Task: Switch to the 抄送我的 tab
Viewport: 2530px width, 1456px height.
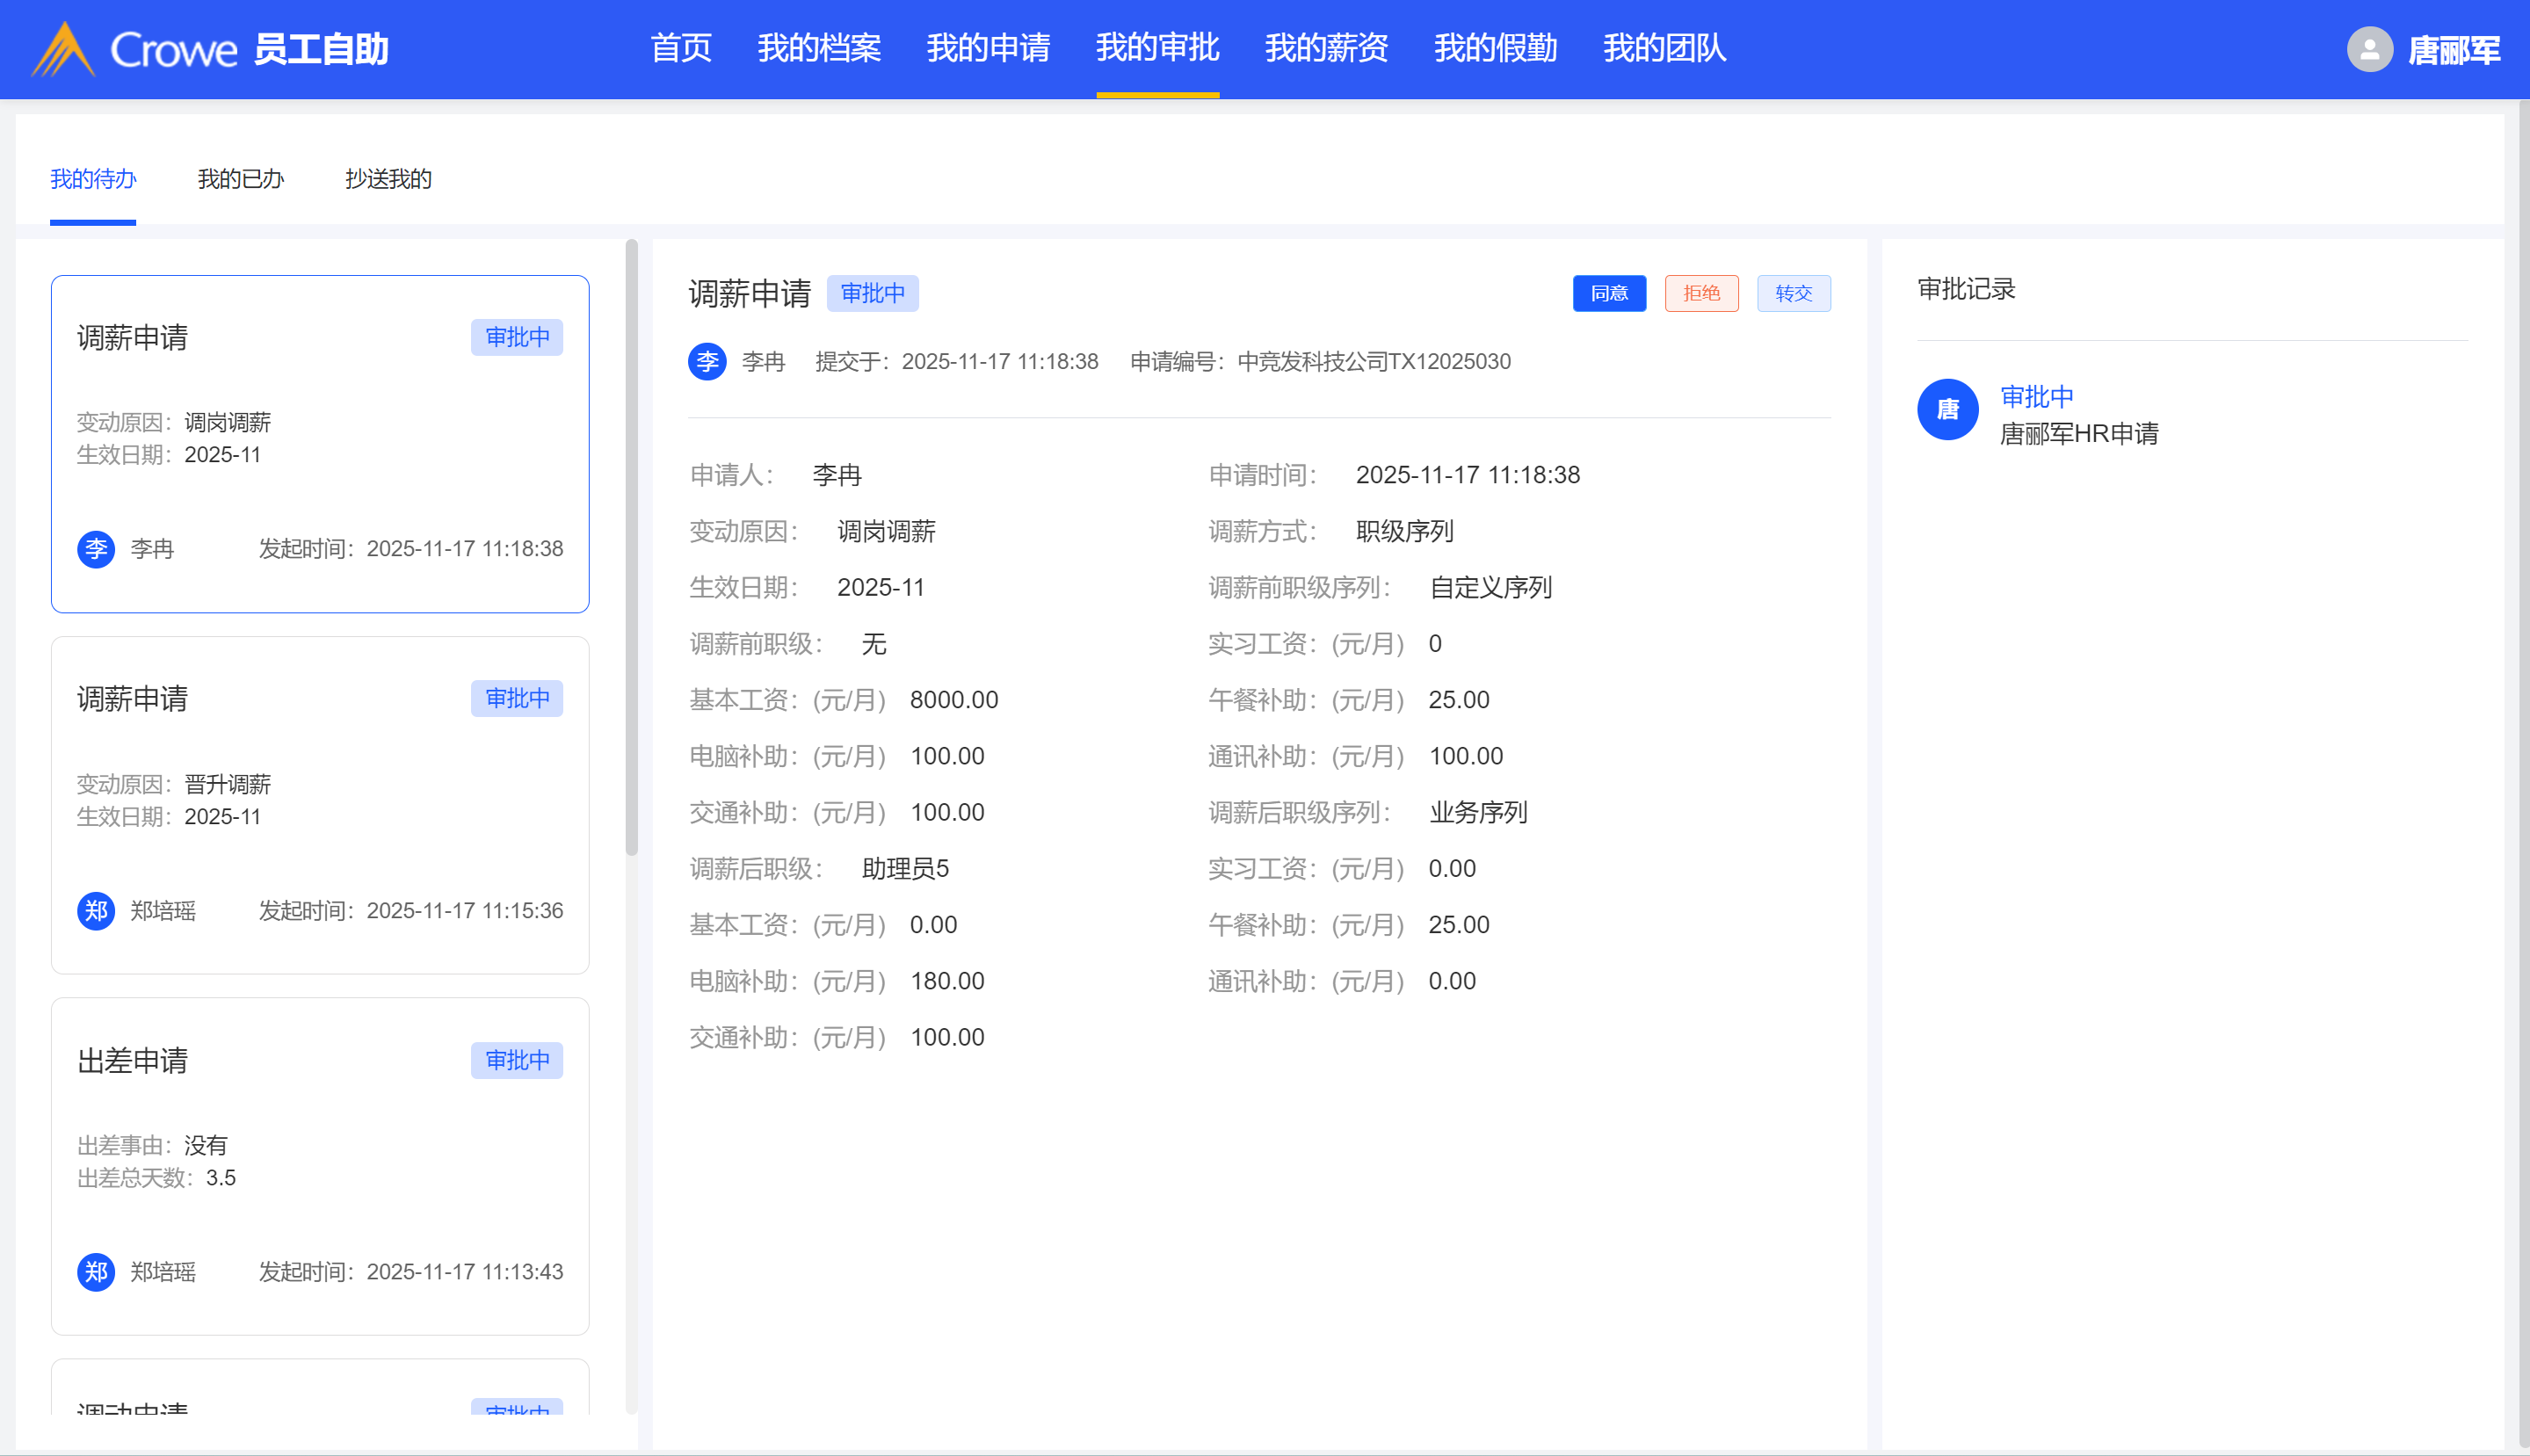Action: 388,179
